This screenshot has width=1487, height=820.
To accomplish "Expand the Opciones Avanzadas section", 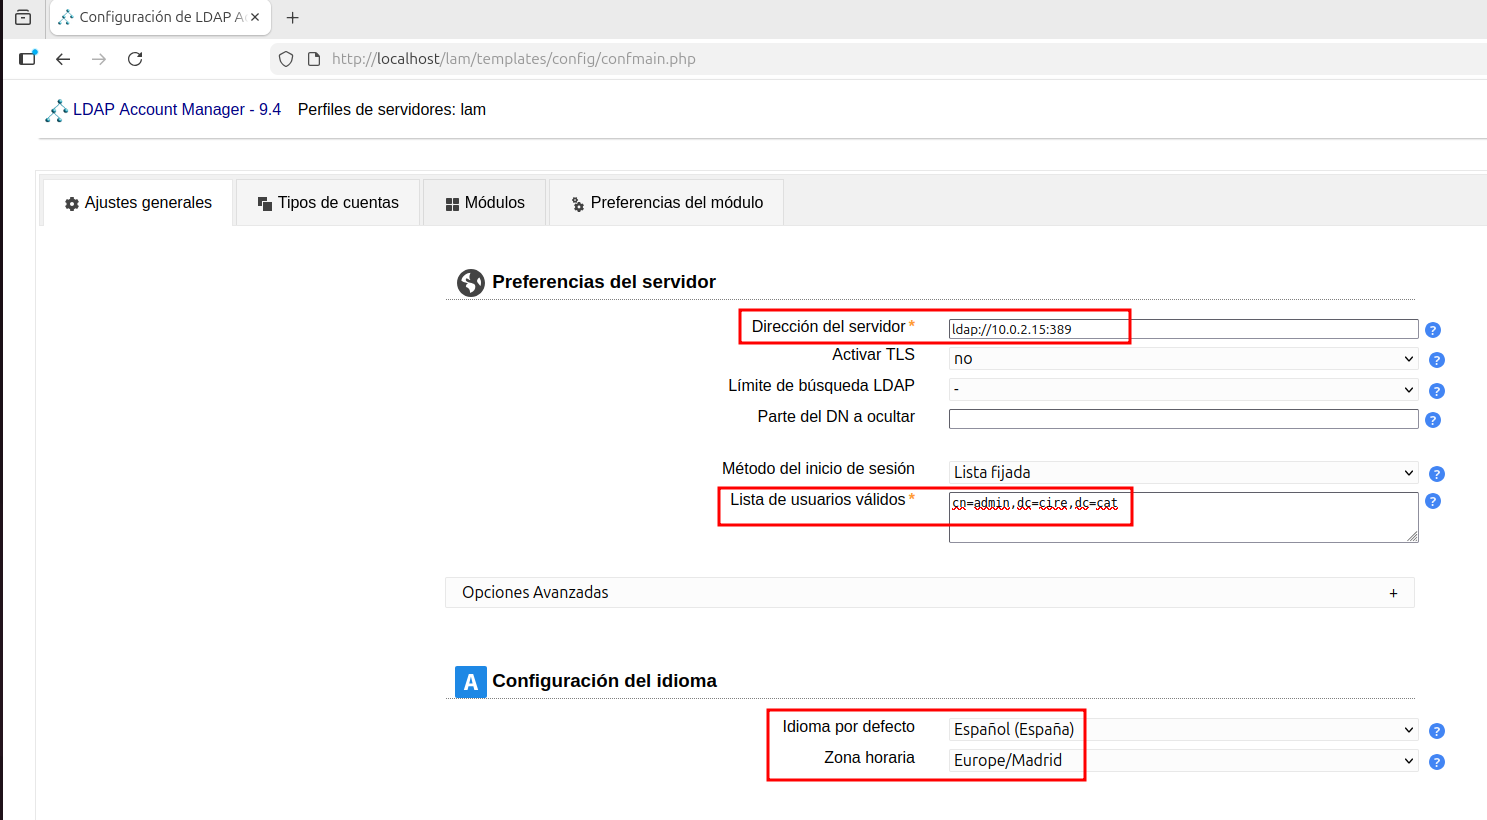I will 1393,592.
